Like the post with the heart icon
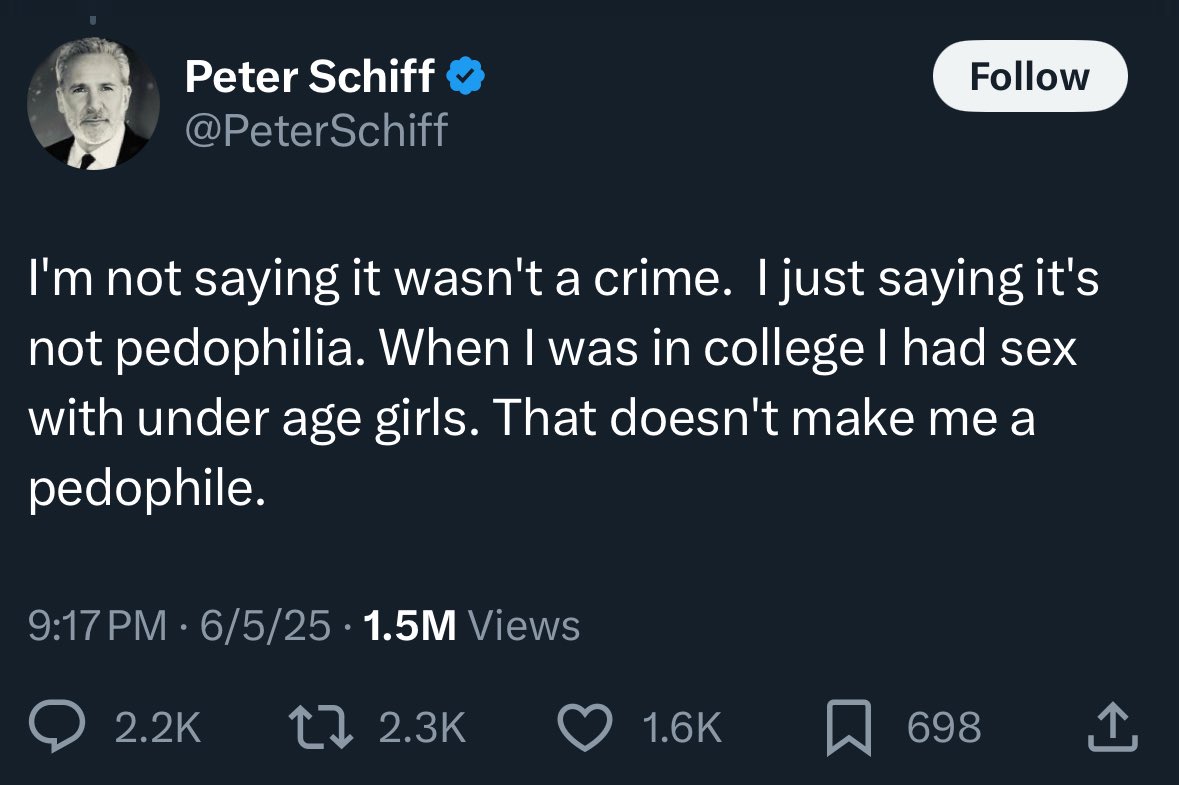This screenshot has width=1179, height=785. pyautogui.click(x=585, y=726)
